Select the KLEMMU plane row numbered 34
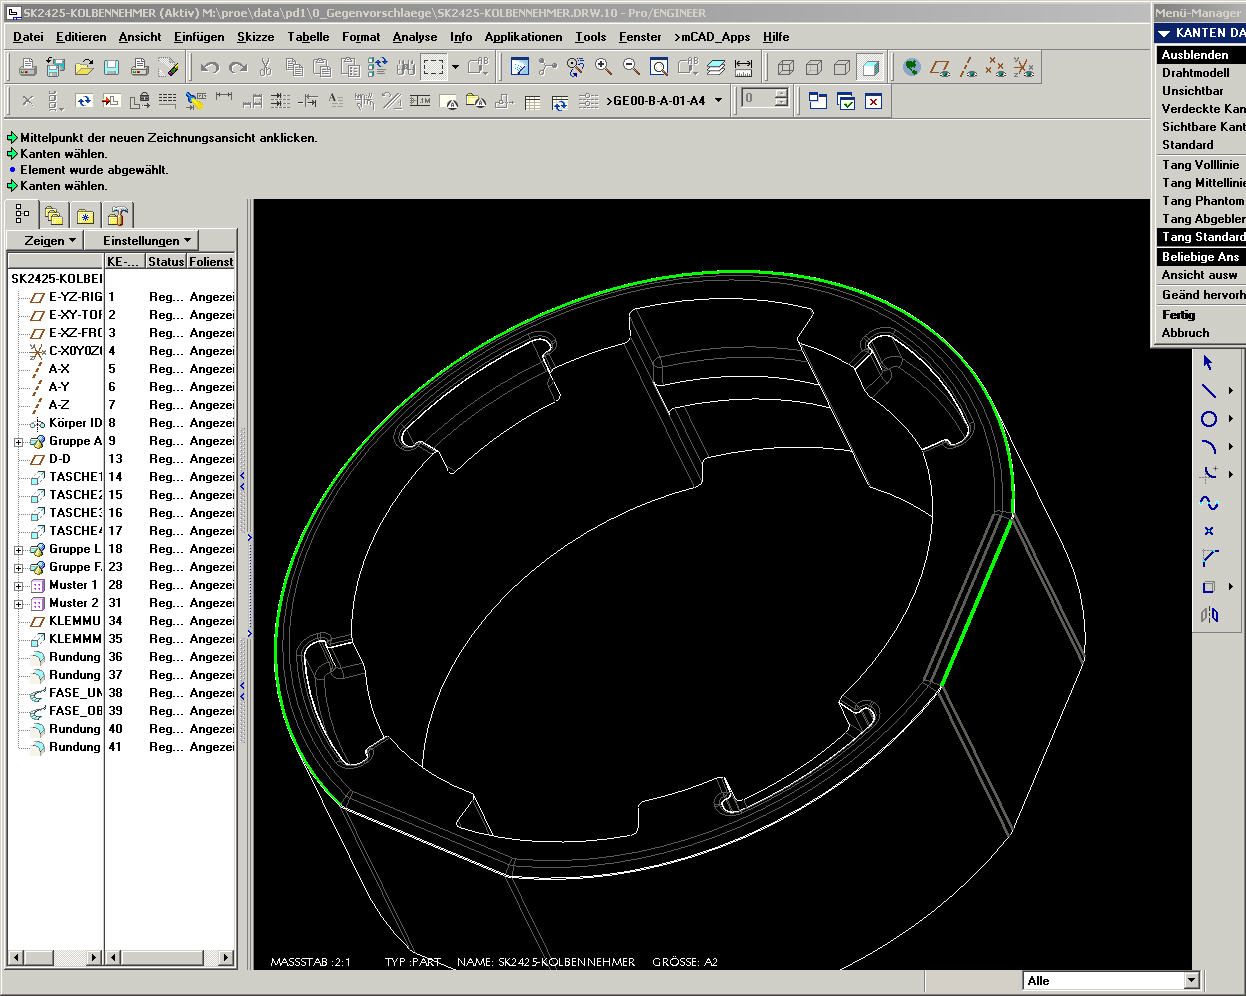The width and height of the screenshot is (1246, 996). 121,621
